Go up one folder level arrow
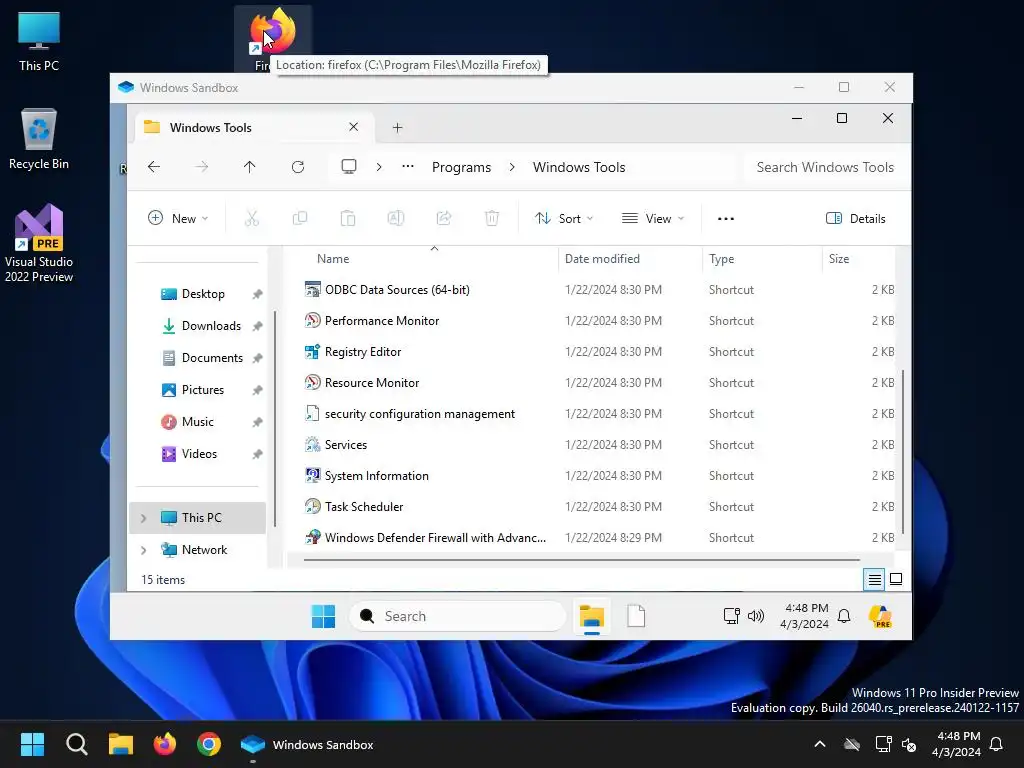Image resolution: width=1024 pixels, height=768 pixels. (249, 167)
